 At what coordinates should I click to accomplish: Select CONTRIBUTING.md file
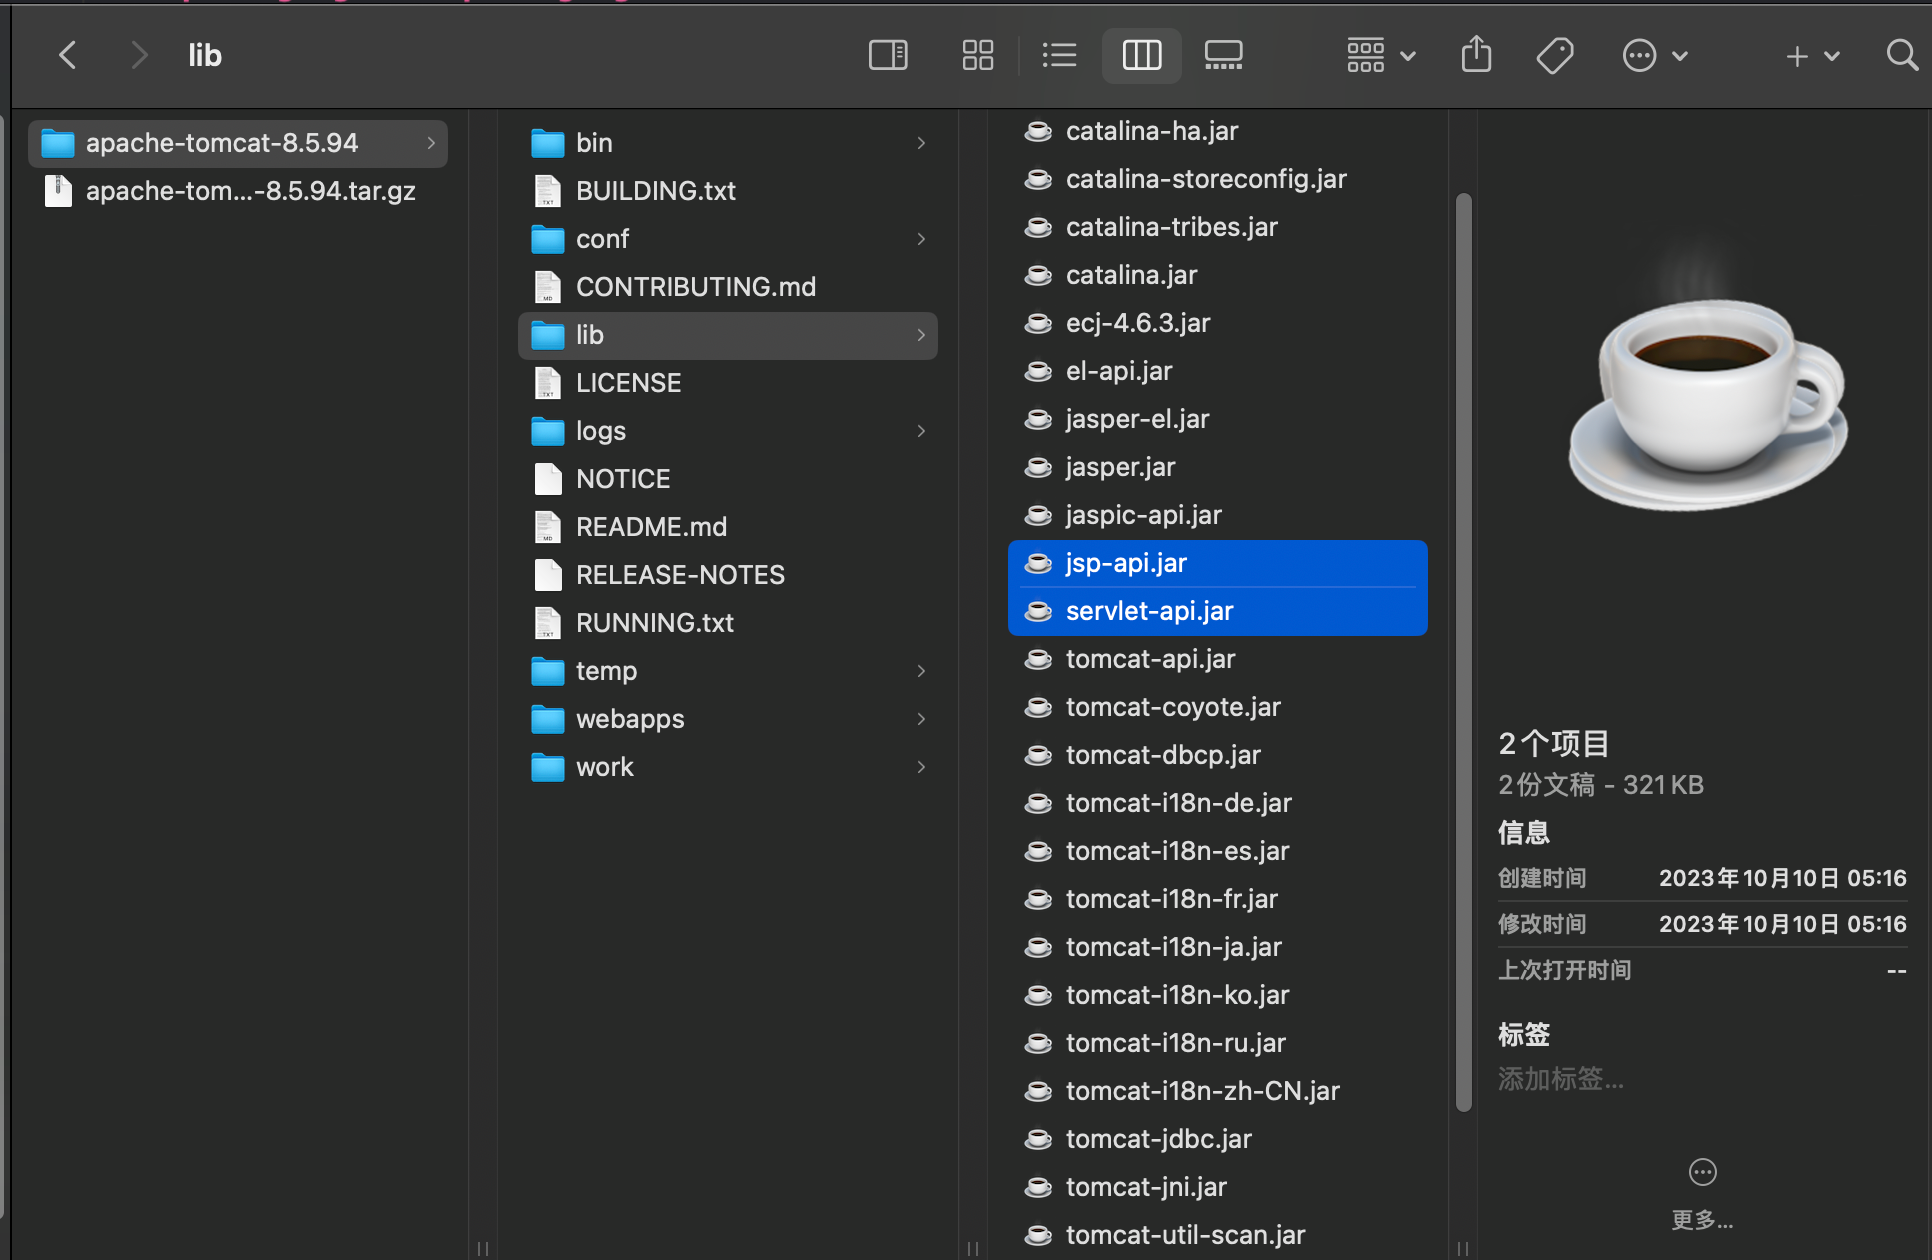coord(728,287)
